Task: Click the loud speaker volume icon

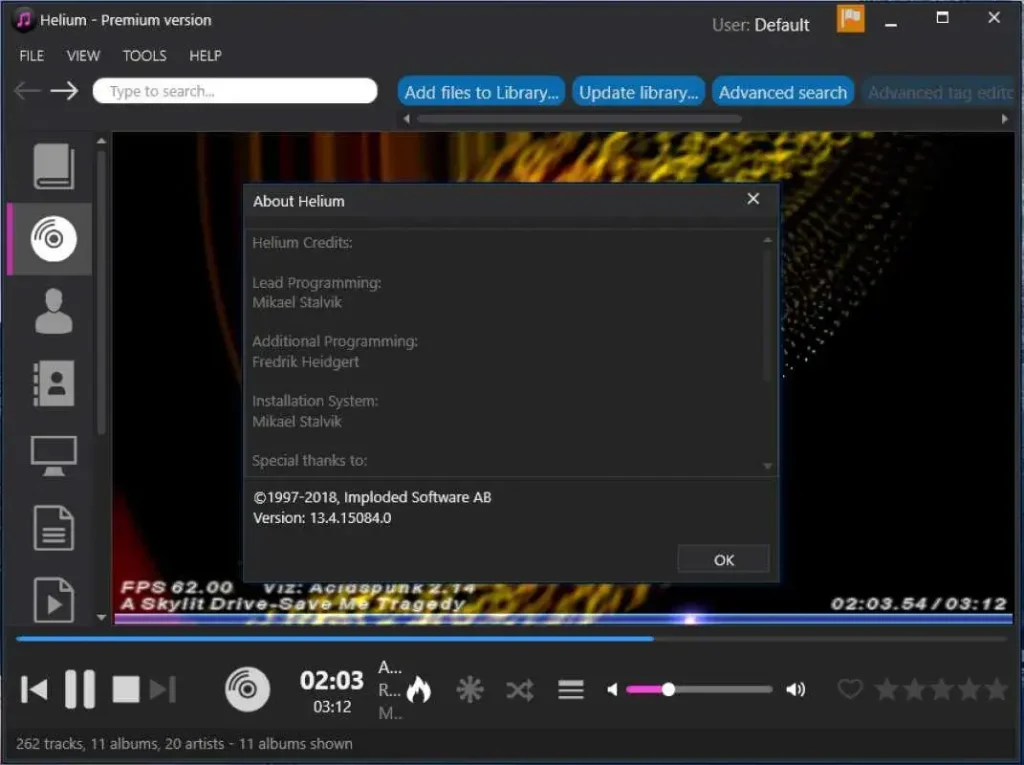Action: pos(795,689)
